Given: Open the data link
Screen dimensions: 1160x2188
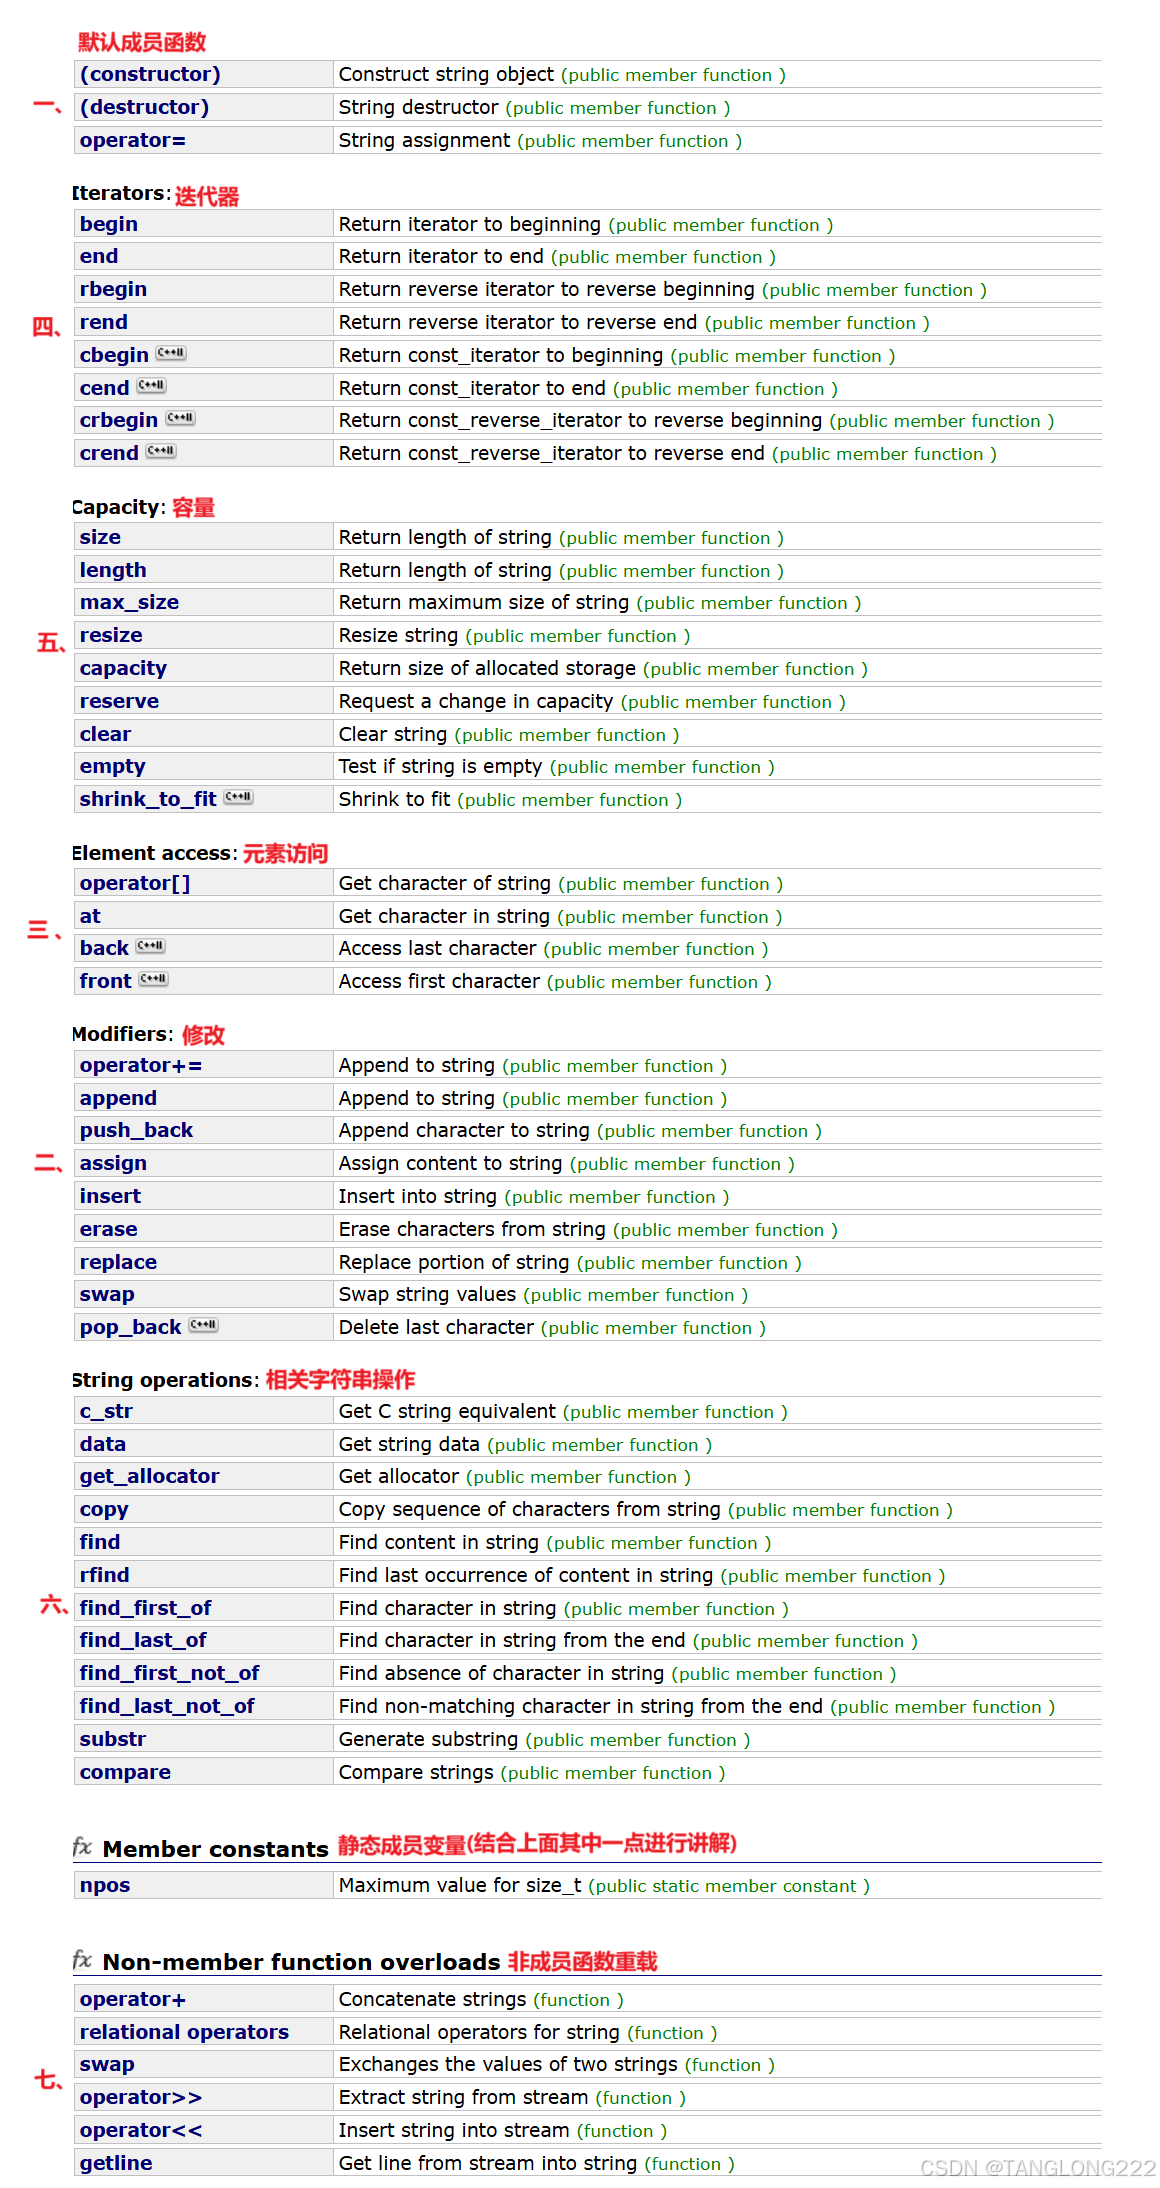Looking at the screenshot, I should click(x=103, y=1444).
